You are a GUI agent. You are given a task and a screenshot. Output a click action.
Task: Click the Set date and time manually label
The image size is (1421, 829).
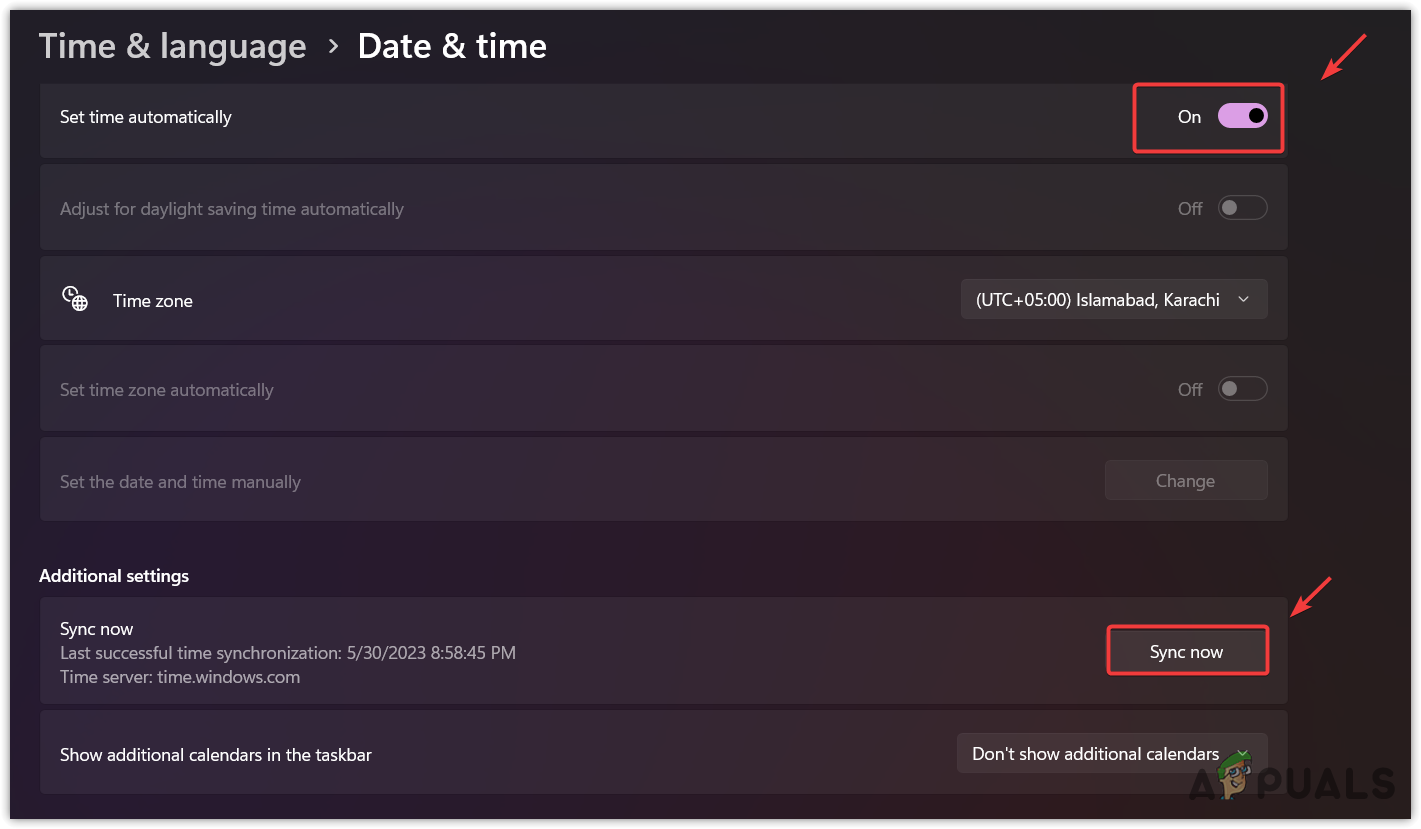(180, 482)
